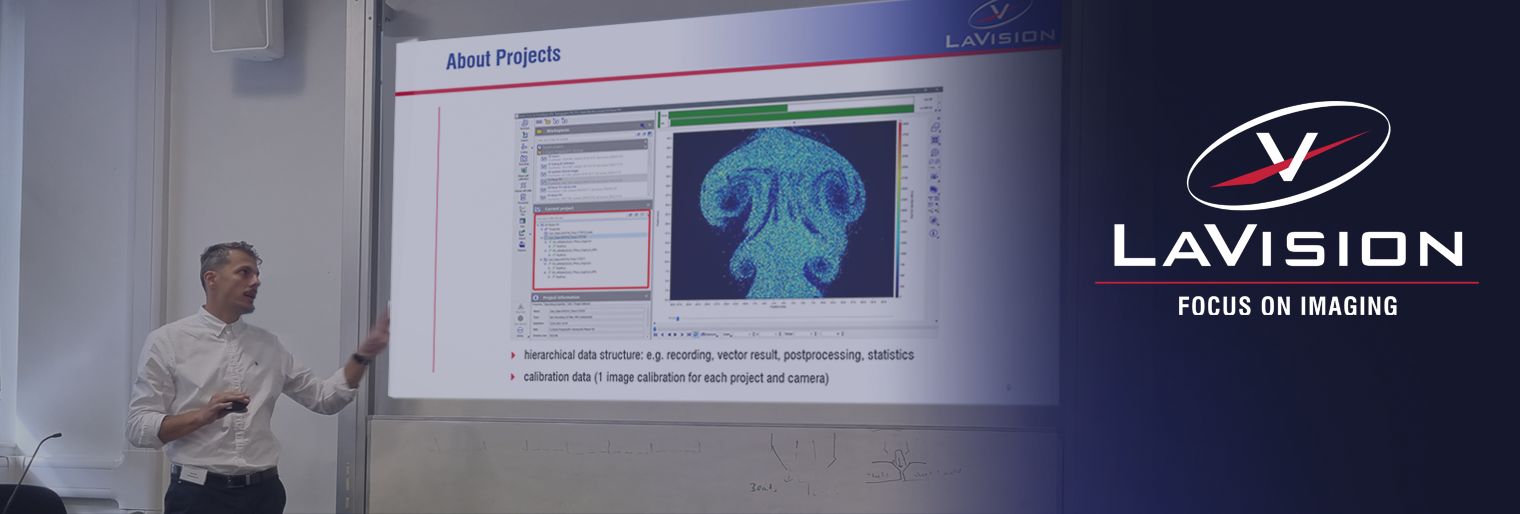Click the top icon in the right vertical toolbar
Viewport: 1520px width, 514px height.
(x=933, y=127)
